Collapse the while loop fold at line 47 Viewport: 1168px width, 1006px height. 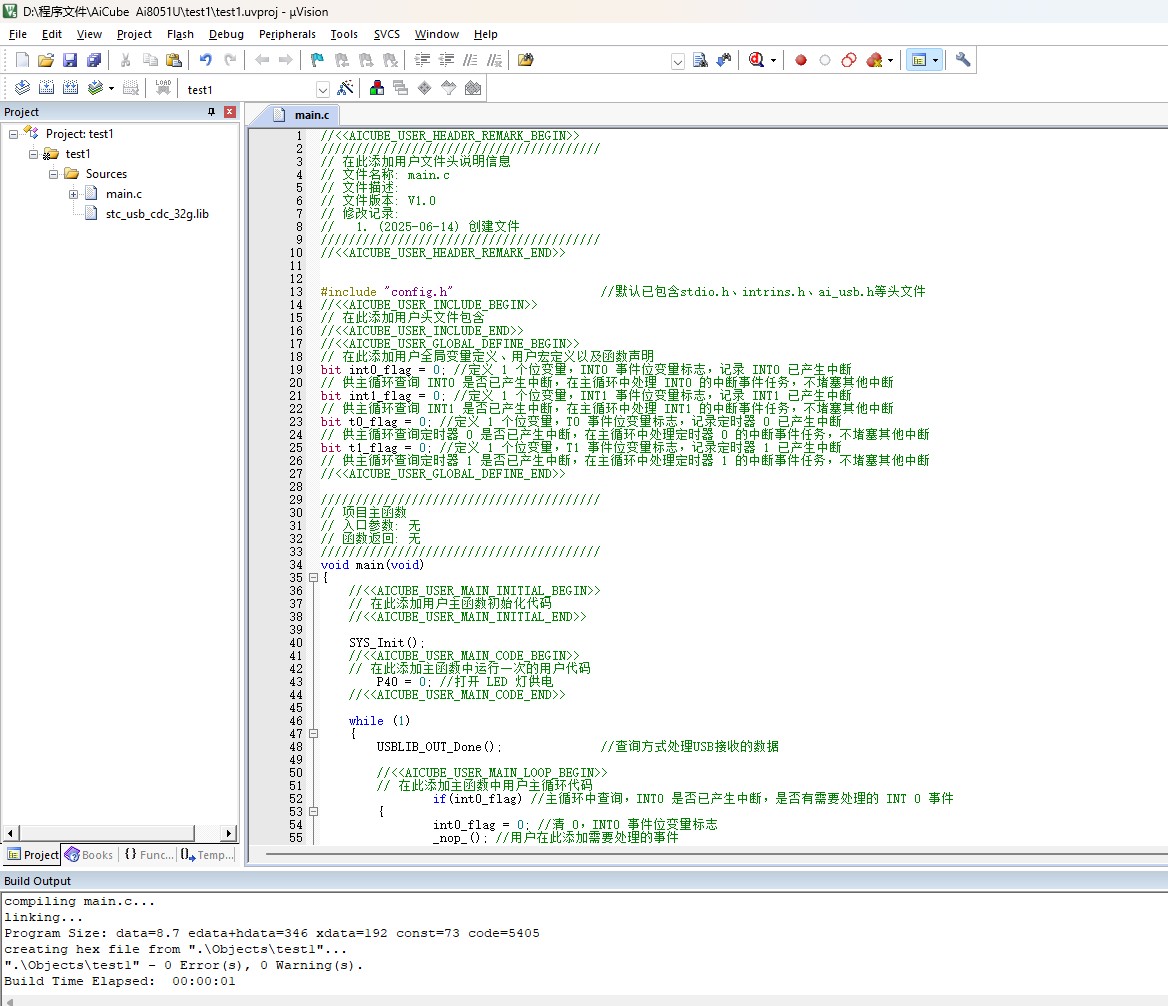pyautogui.click(x=314, y=733)
